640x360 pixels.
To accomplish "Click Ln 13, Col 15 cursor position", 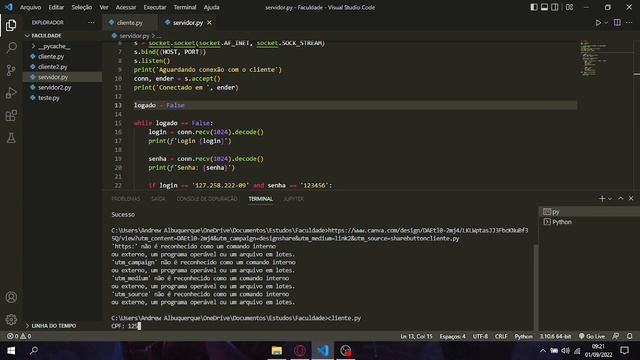I will tap(416, 336).
